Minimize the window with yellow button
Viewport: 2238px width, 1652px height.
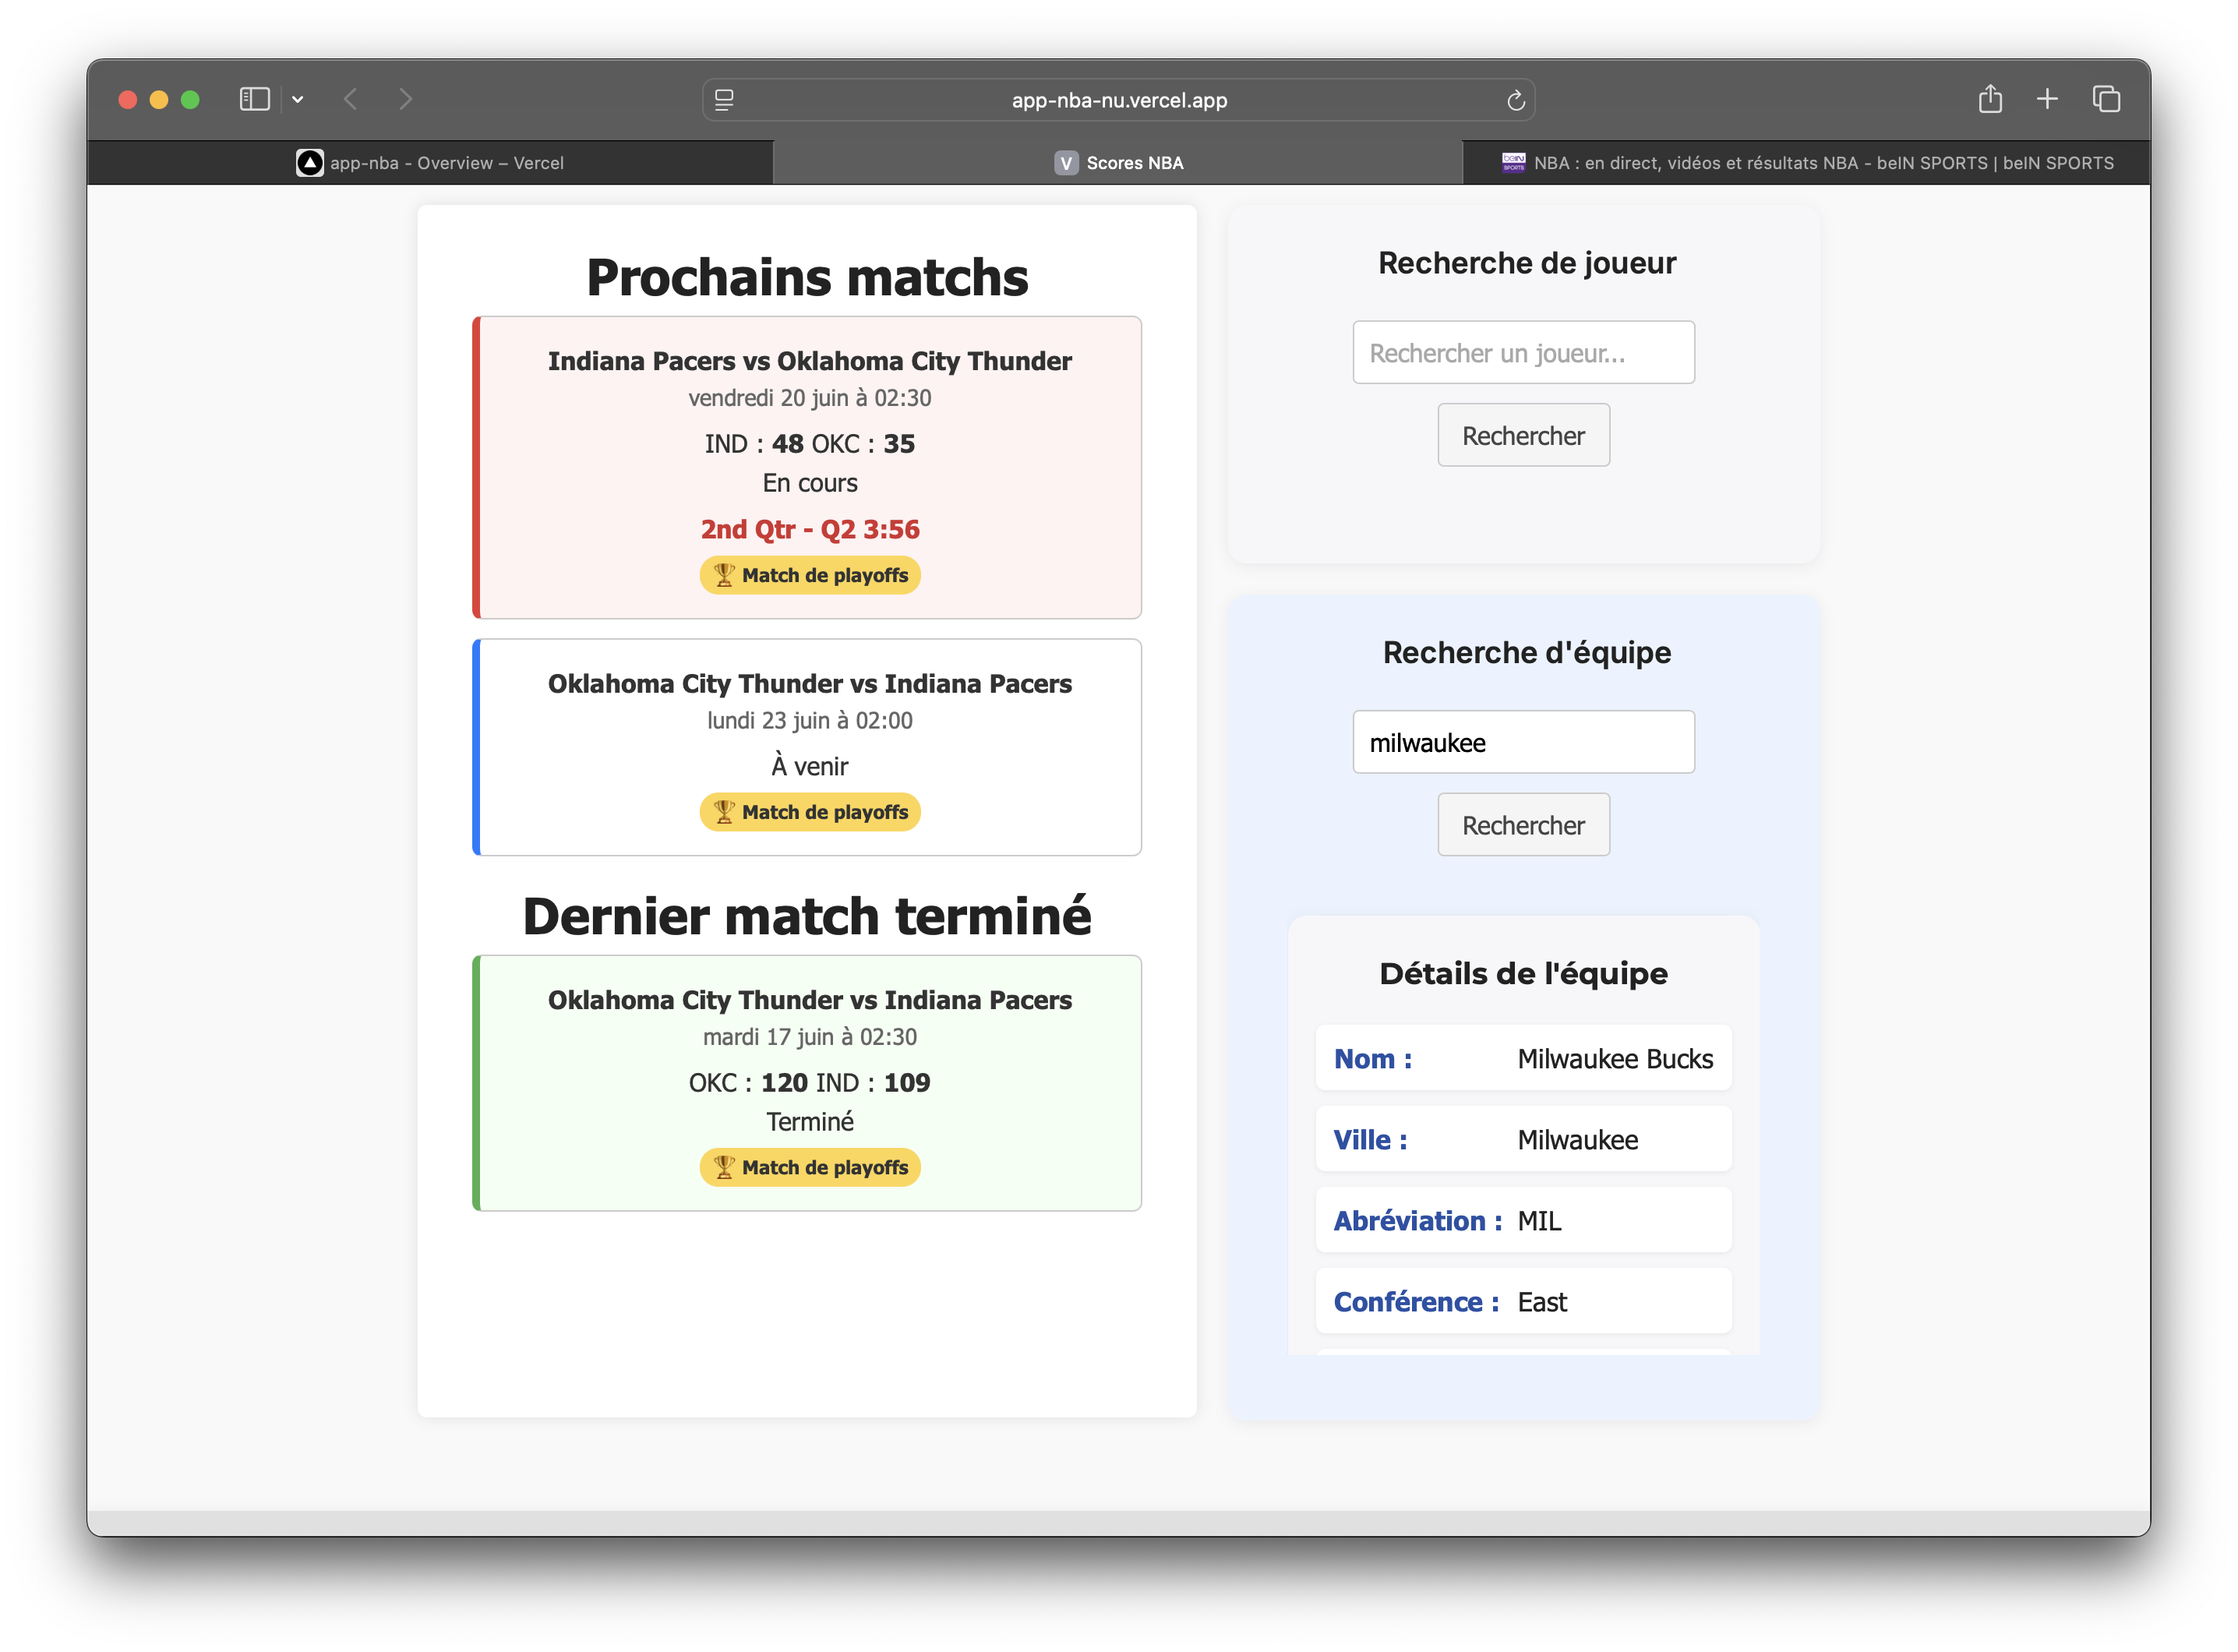(x=159, y=99)
